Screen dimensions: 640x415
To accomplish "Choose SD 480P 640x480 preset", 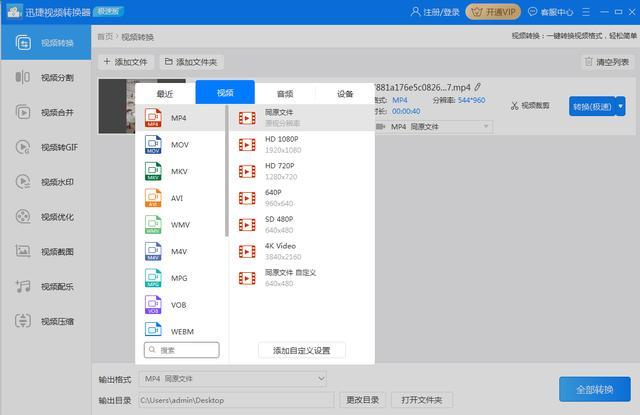I will coord(302,224).
